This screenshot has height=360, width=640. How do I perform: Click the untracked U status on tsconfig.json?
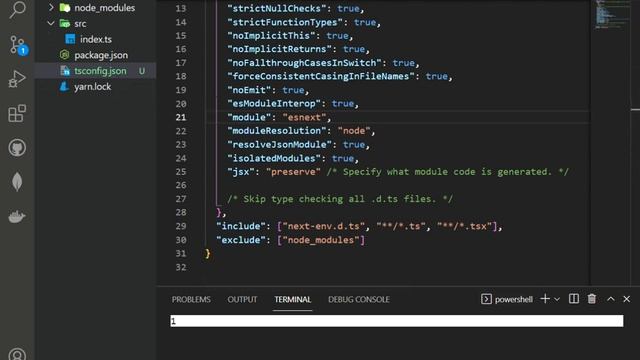[x=142, y=71]
